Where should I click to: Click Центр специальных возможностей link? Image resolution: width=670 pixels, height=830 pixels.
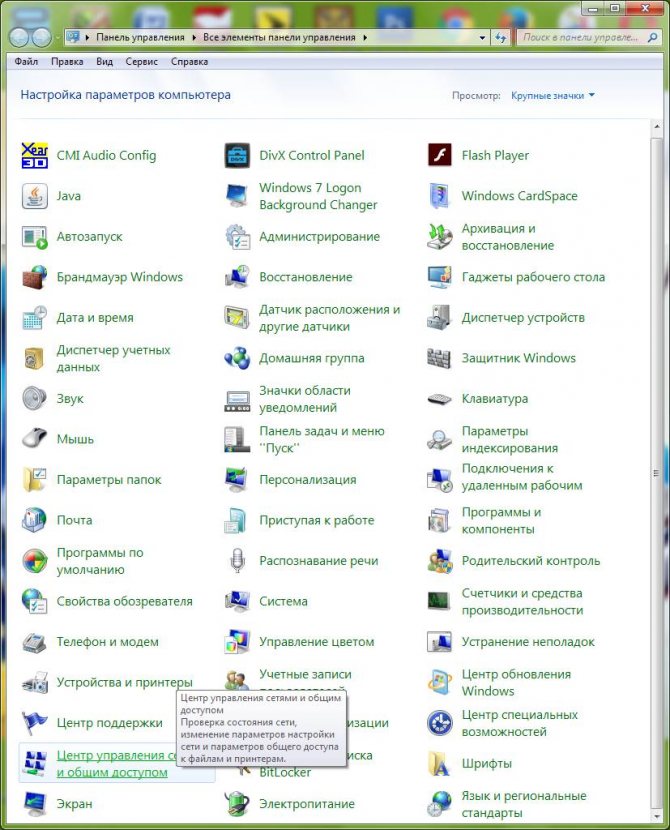click(519, 723)
